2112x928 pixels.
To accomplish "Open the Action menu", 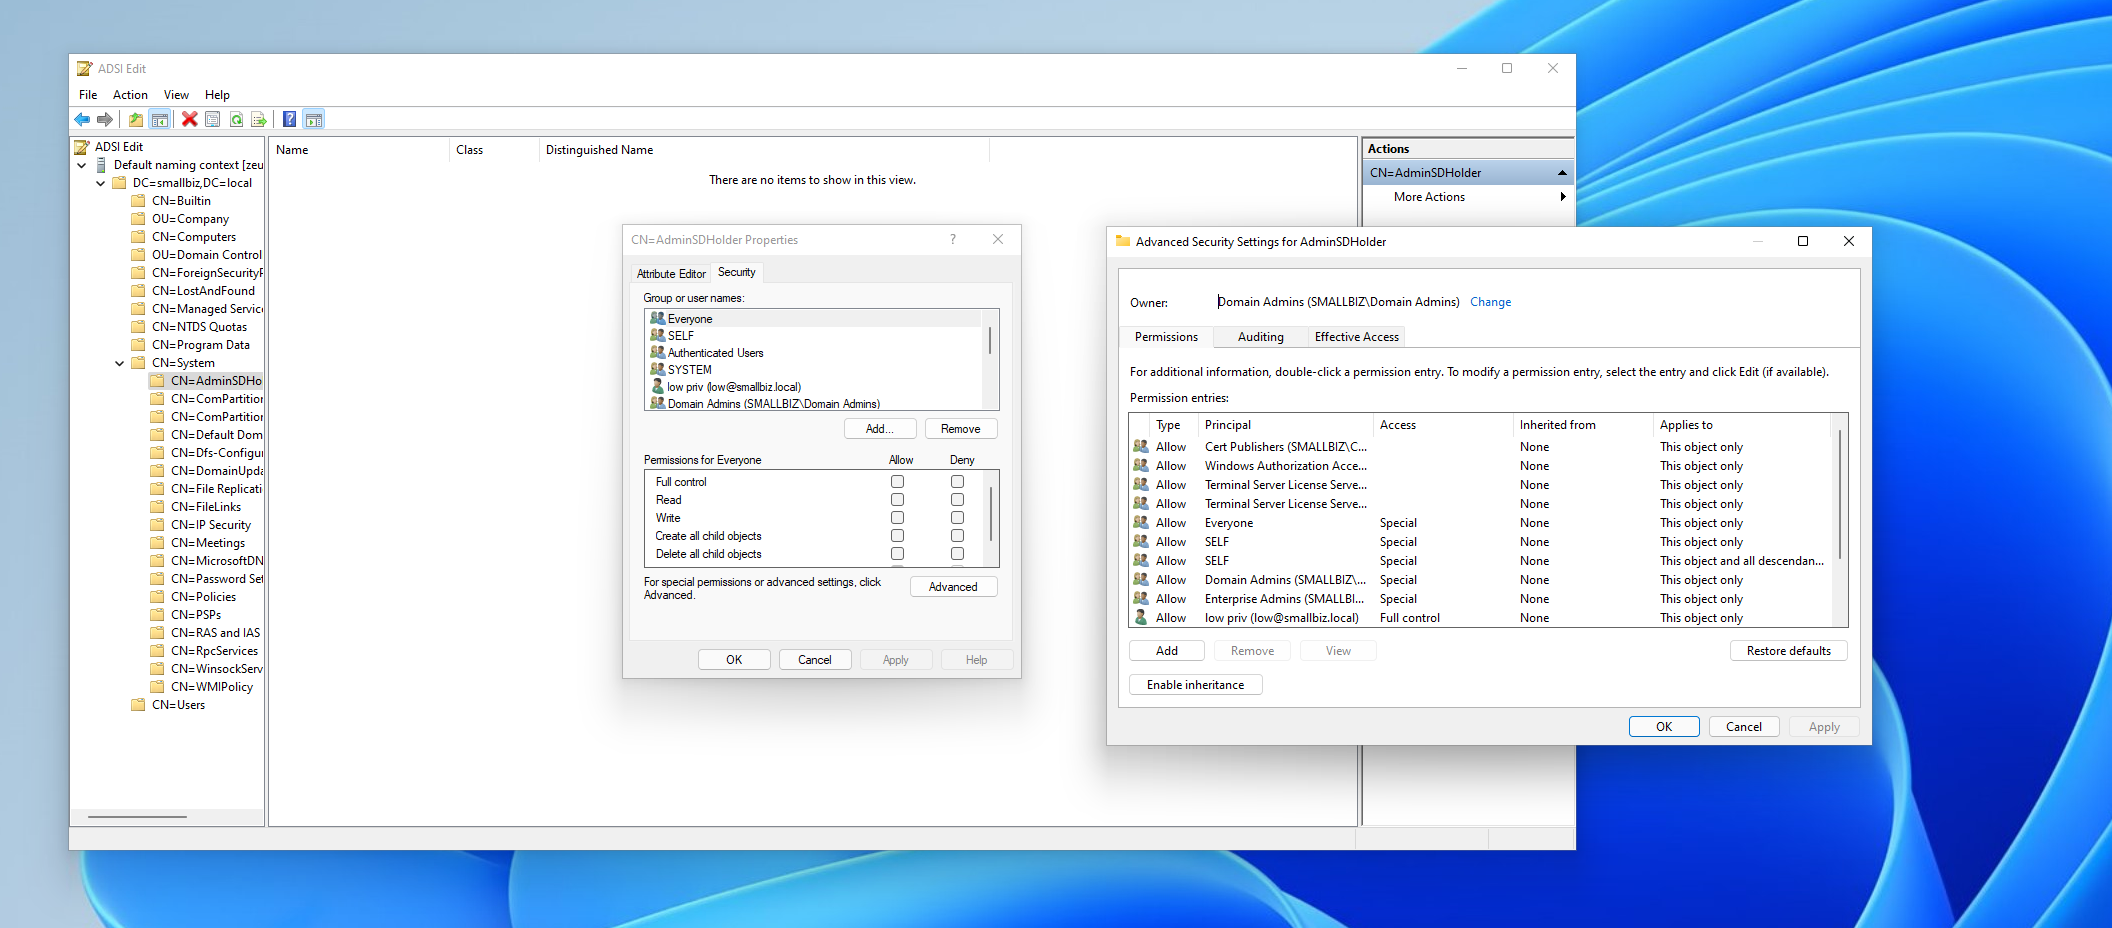I will click(x=130, y=95).
